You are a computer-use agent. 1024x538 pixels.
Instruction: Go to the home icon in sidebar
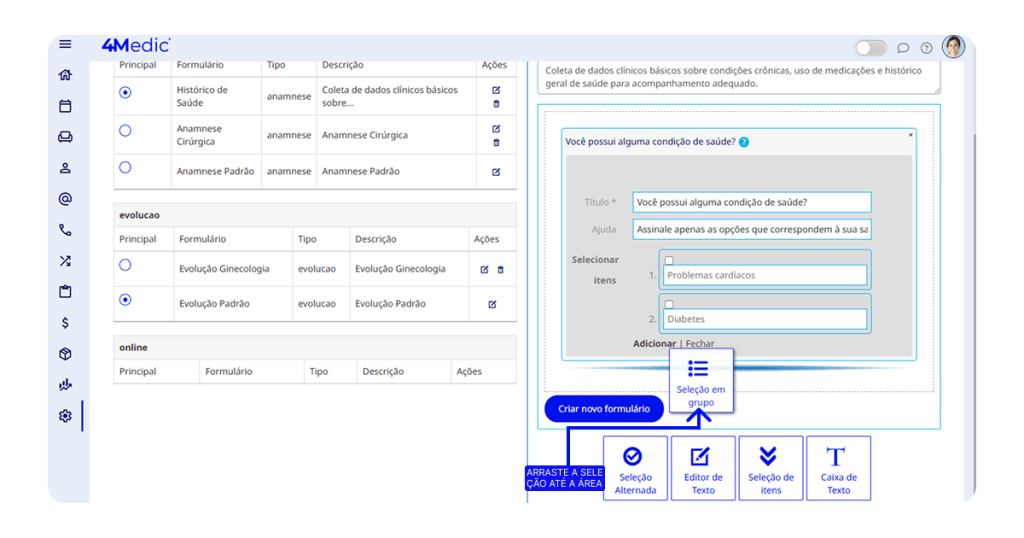click(x=65, y=75)
